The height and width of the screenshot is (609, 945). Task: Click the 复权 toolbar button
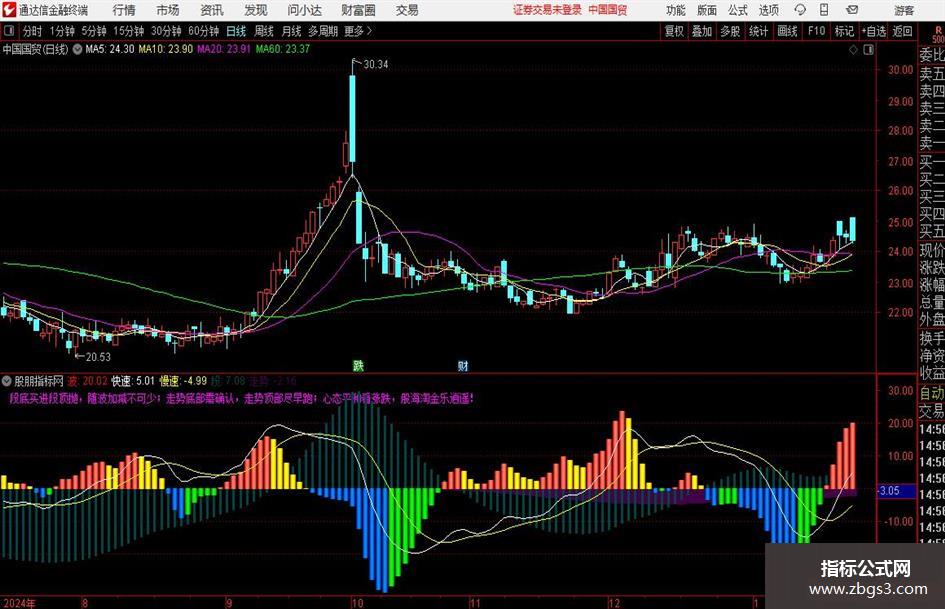point(674,31)
